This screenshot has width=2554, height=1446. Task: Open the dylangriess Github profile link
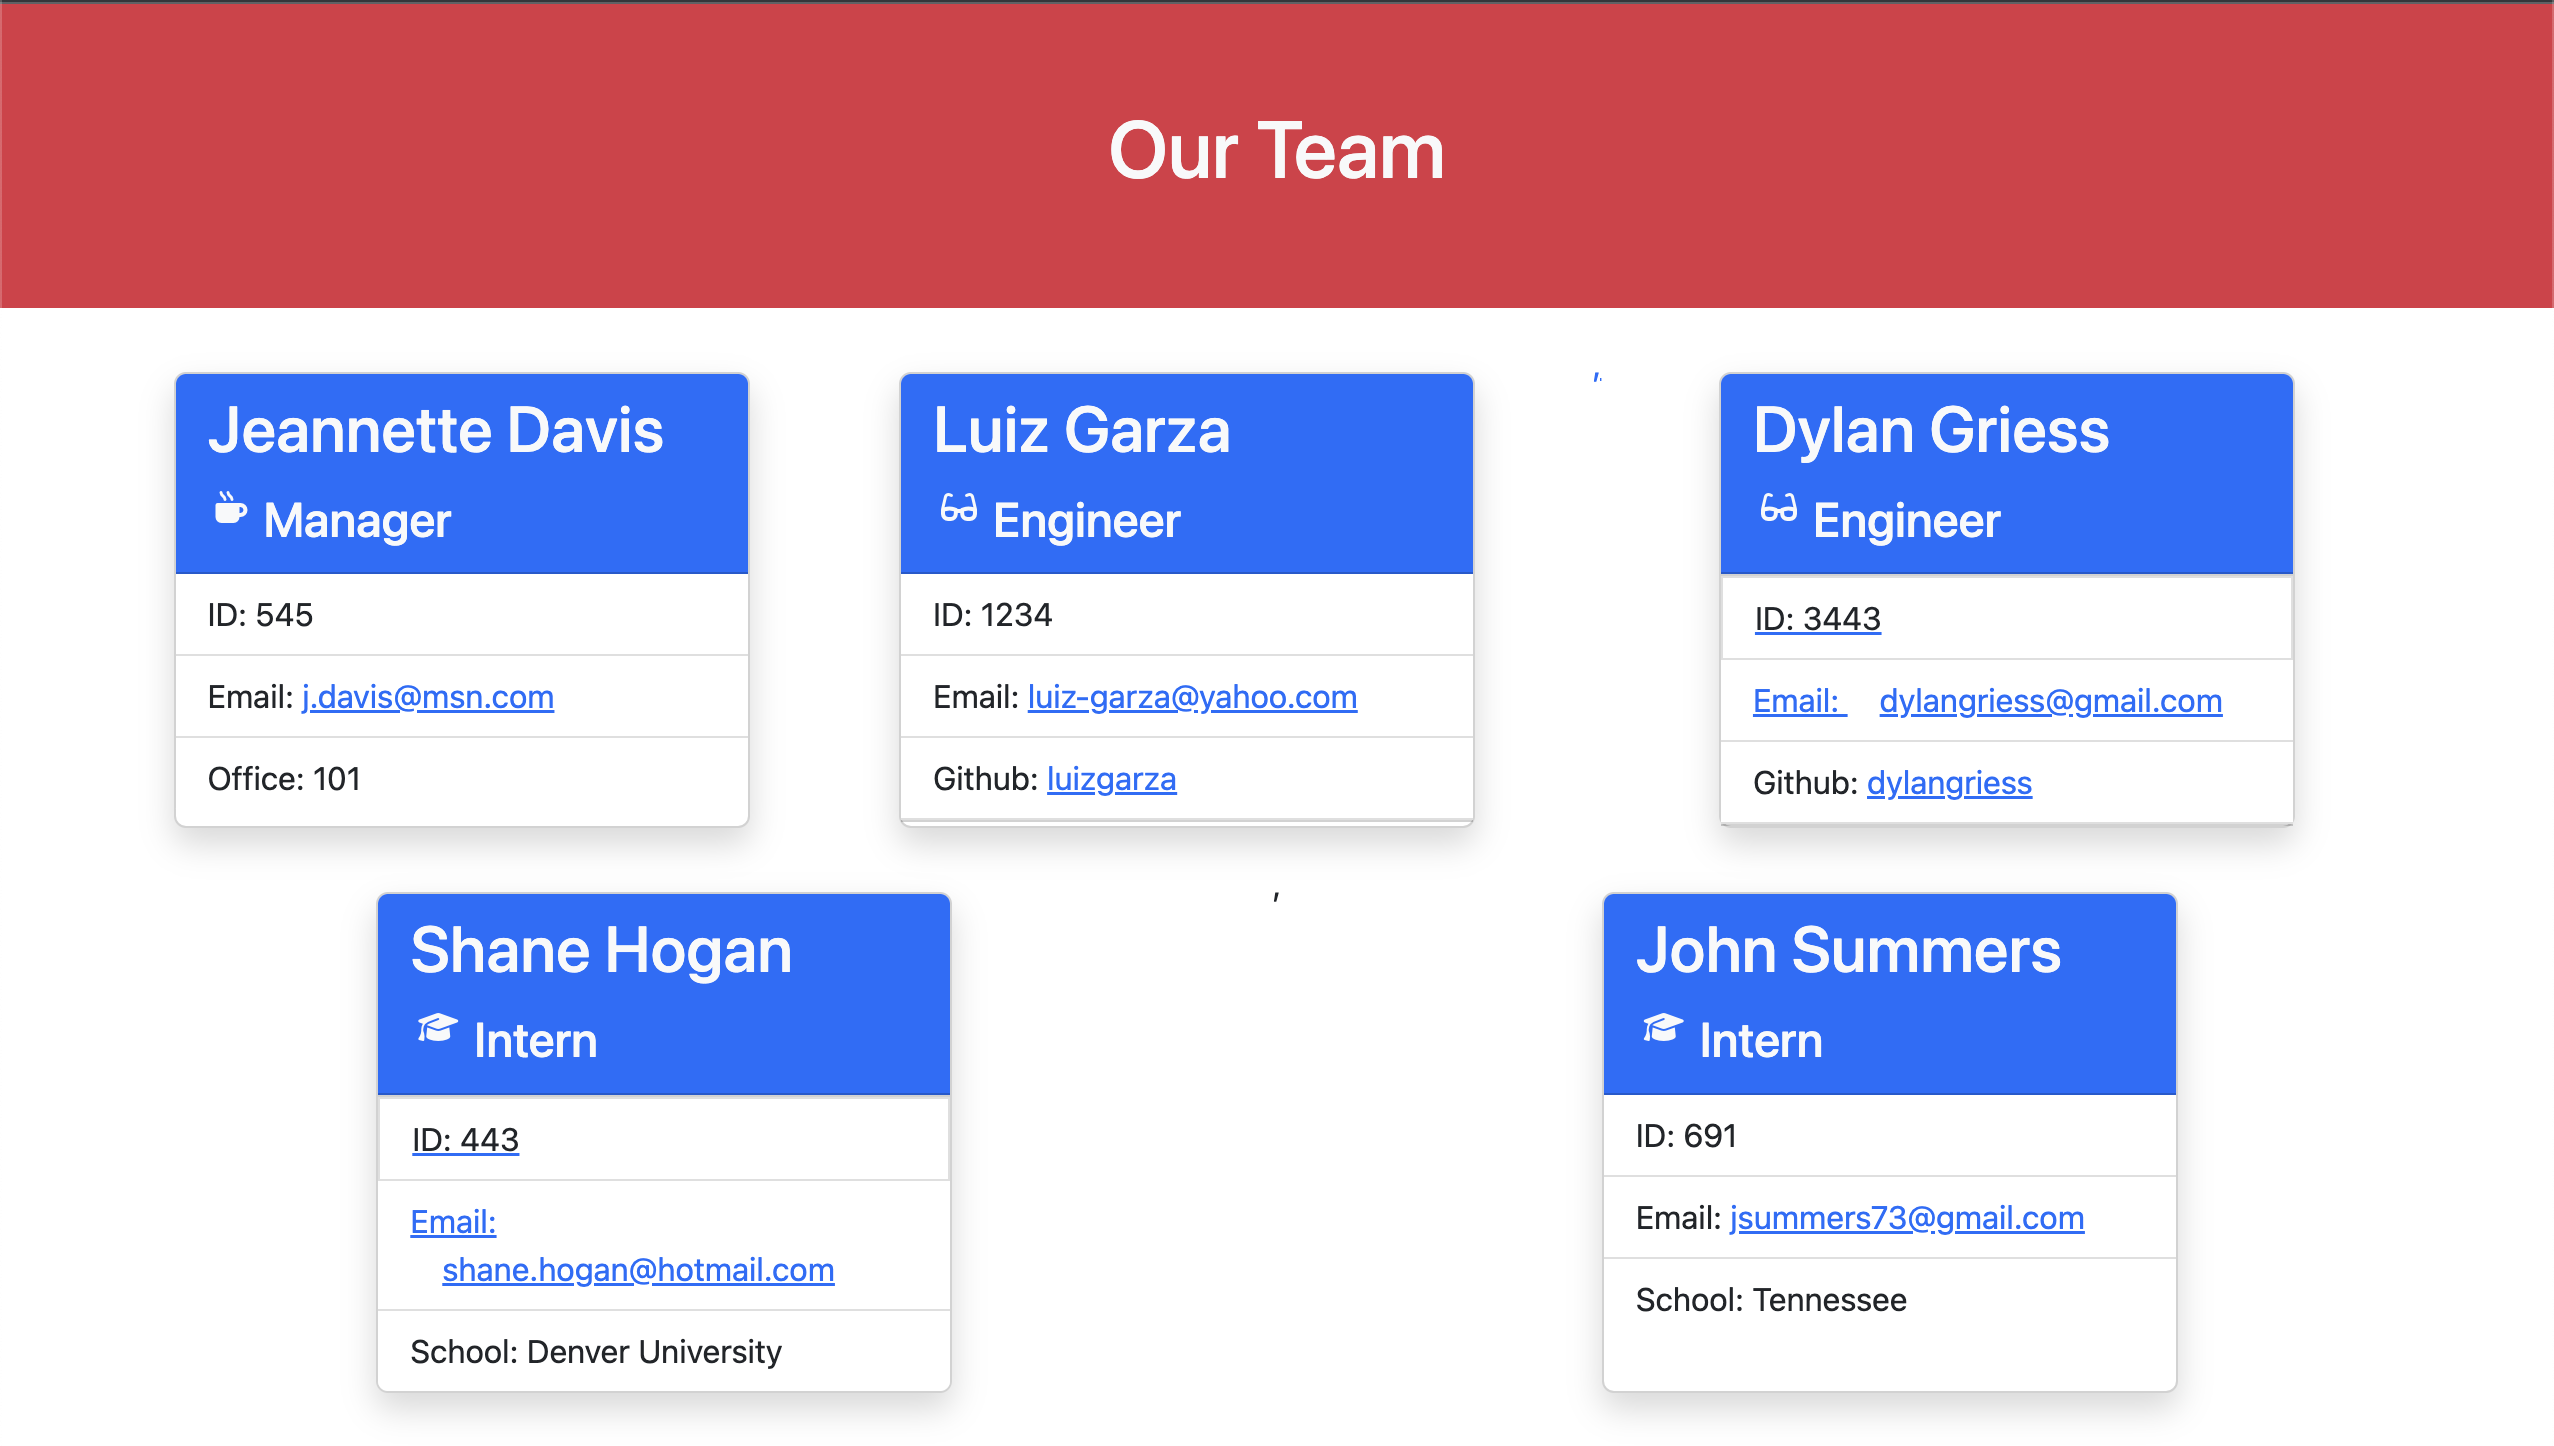click(x=1950, y=783)
